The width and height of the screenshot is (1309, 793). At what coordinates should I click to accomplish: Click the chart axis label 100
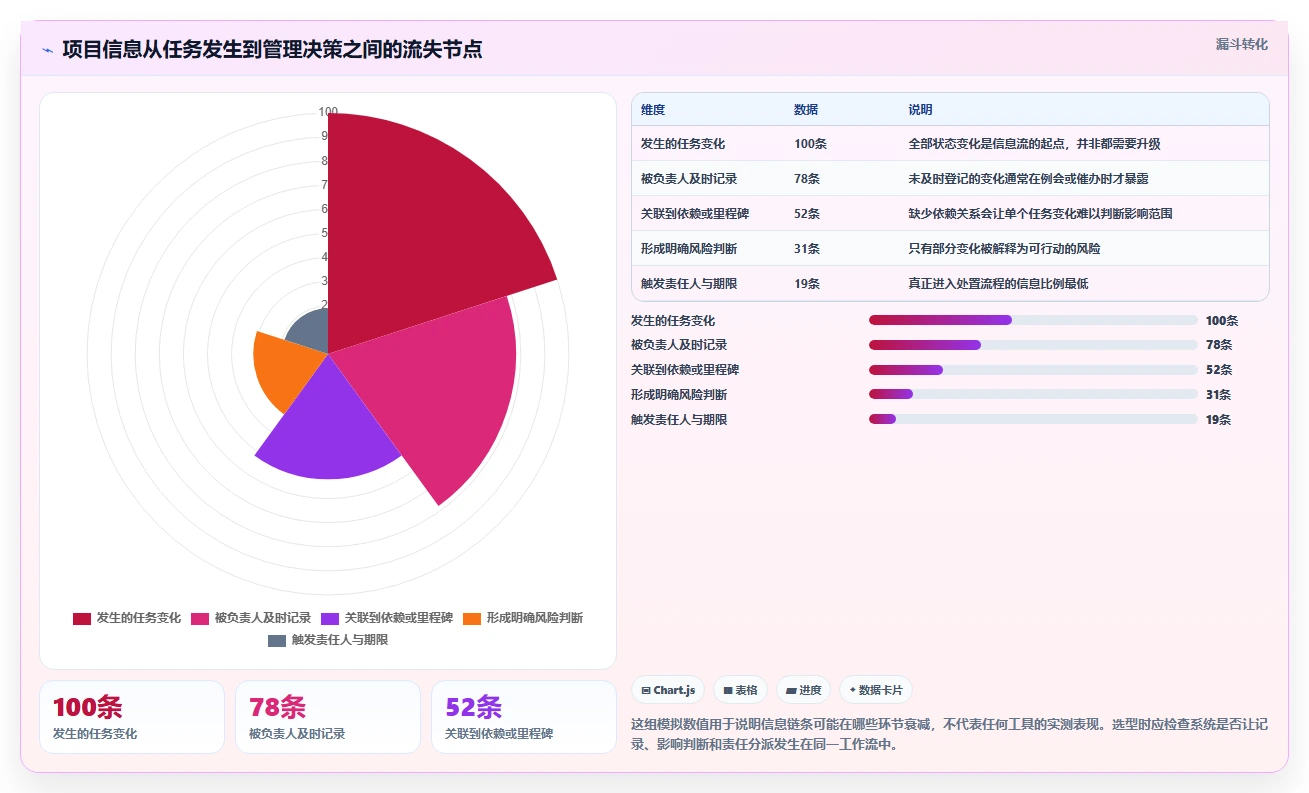point(328,111)
